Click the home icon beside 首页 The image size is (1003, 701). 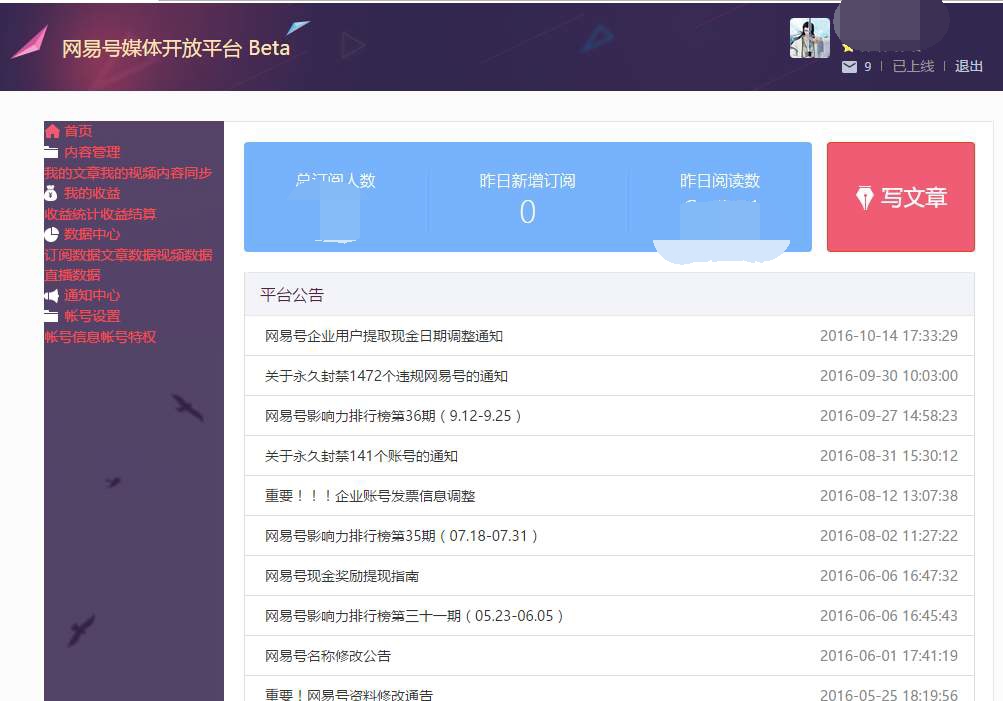(x=52, y=131)
